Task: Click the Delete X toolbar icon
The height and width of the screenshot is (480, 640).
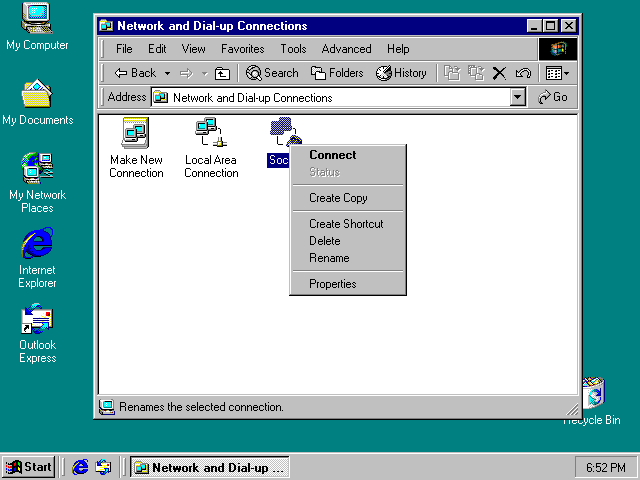Action: pyautogui.click(x=499, y=73)
